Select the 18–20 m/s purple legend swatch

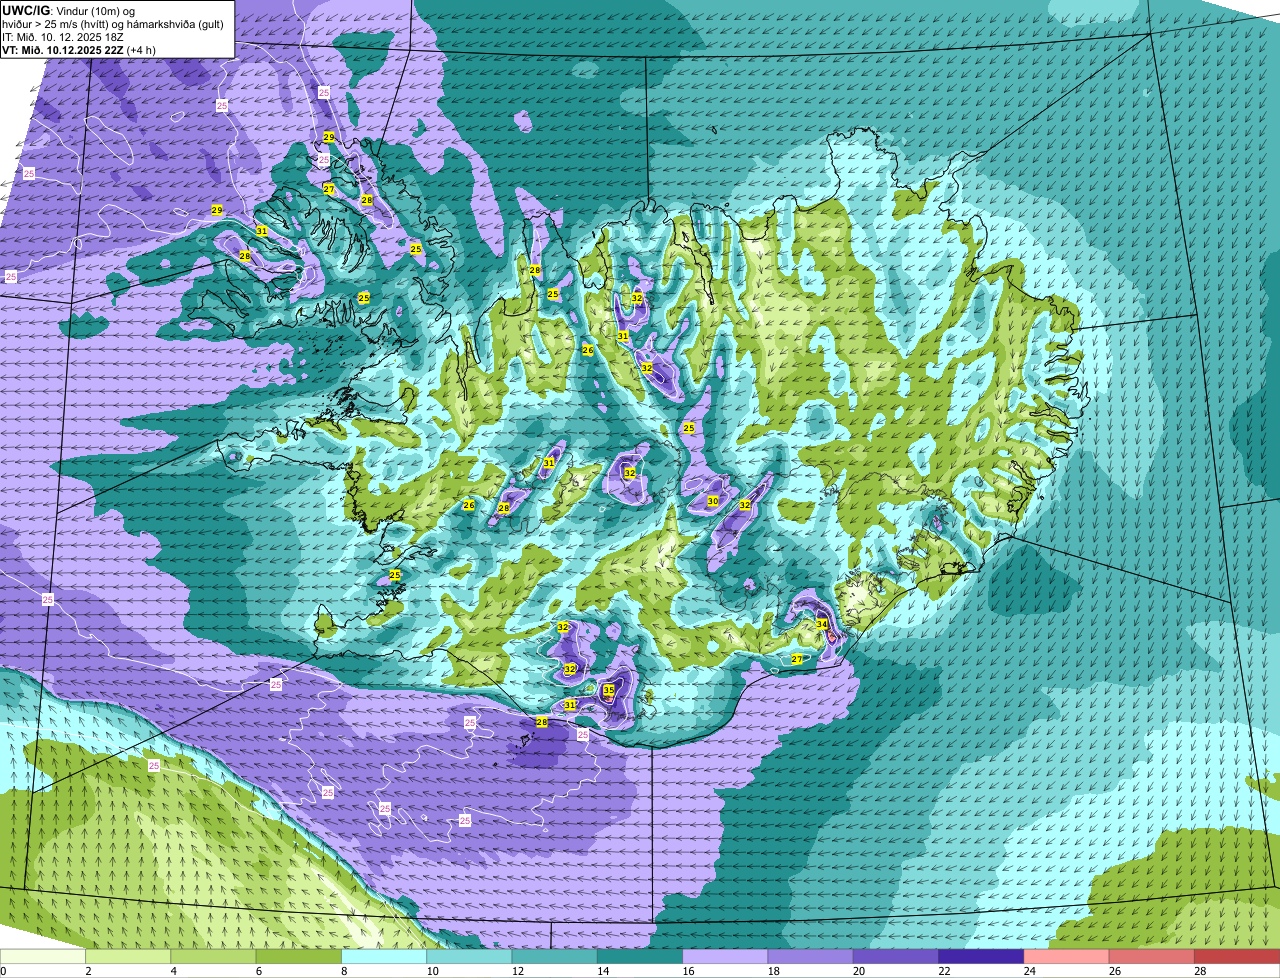811,956
